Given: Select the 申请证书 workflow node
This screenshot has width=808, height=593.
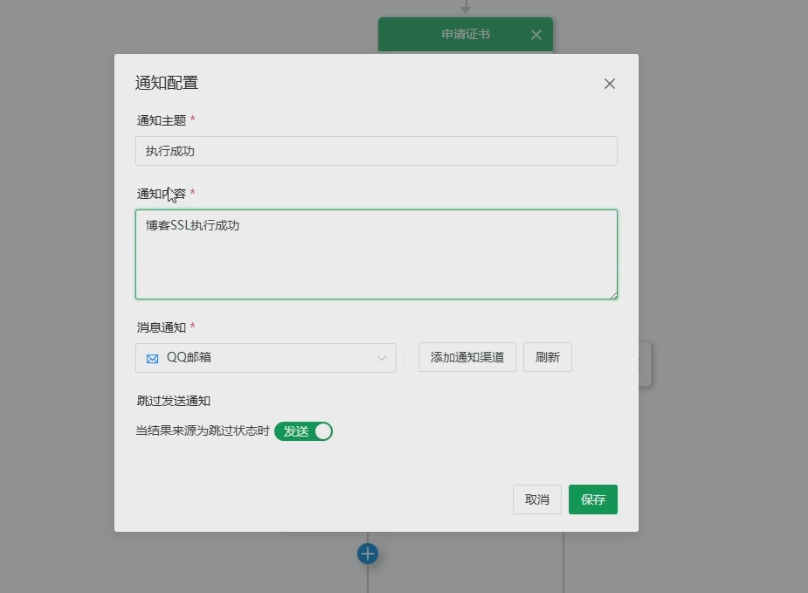Looking at the screenshot, I should tap(466, 33).
